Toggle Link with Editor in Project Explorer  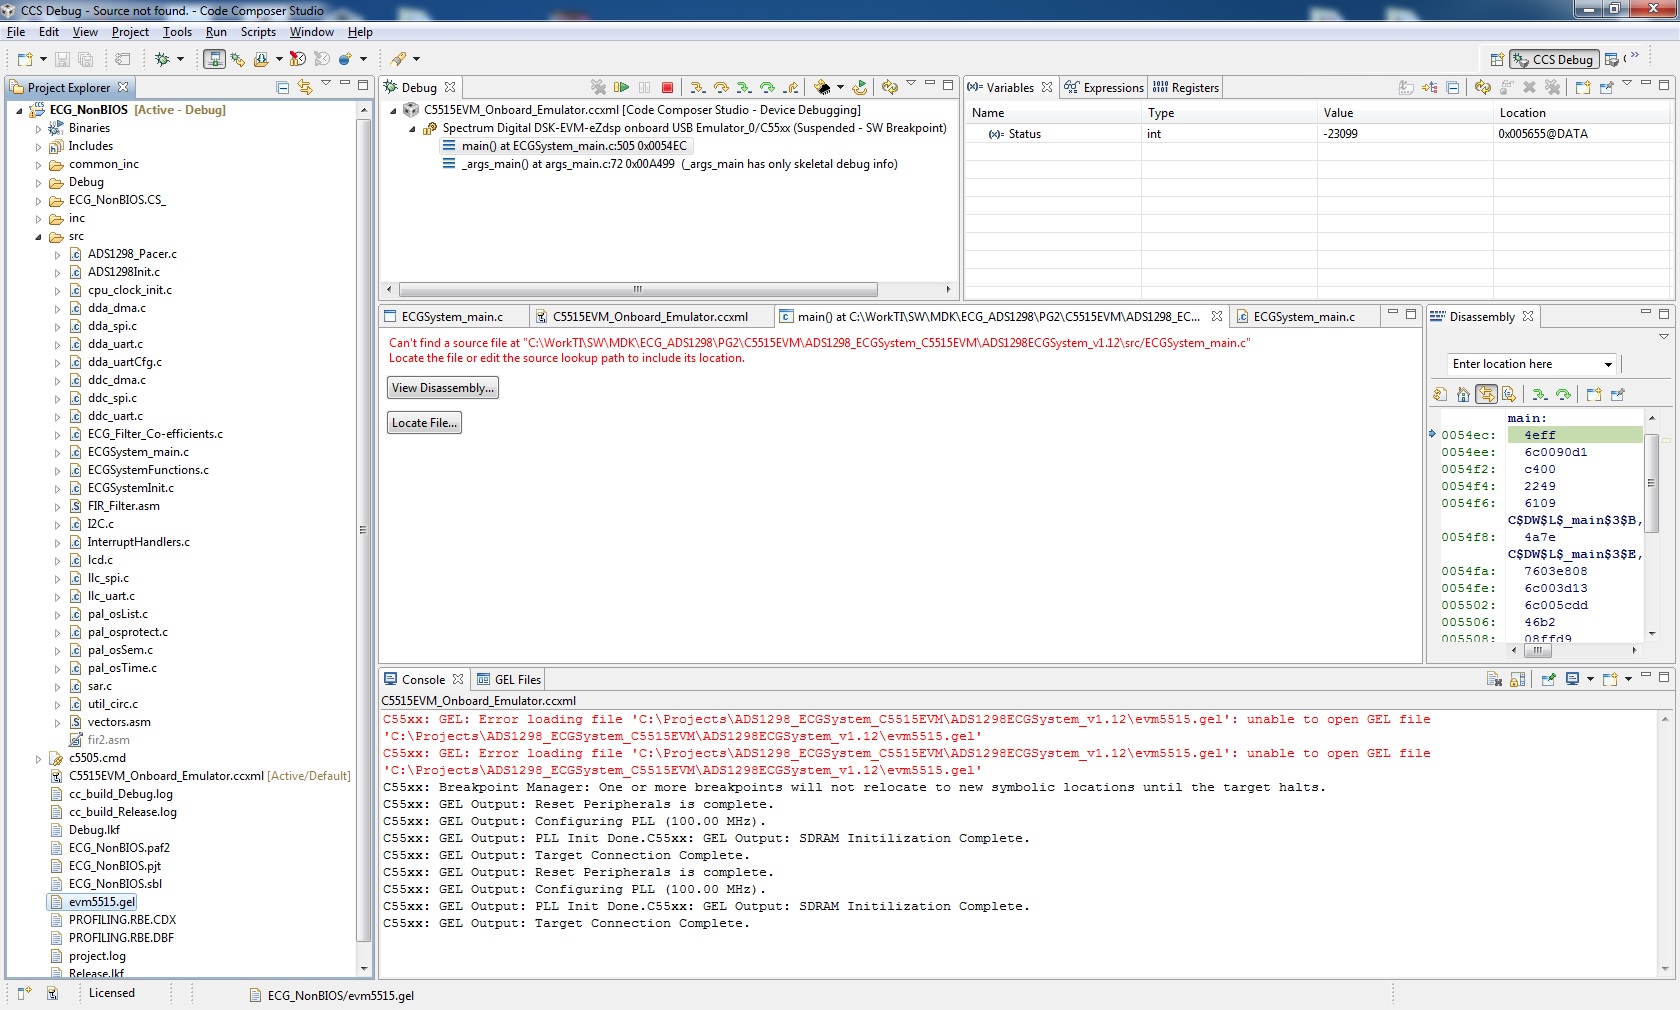[x=305, y=88]
